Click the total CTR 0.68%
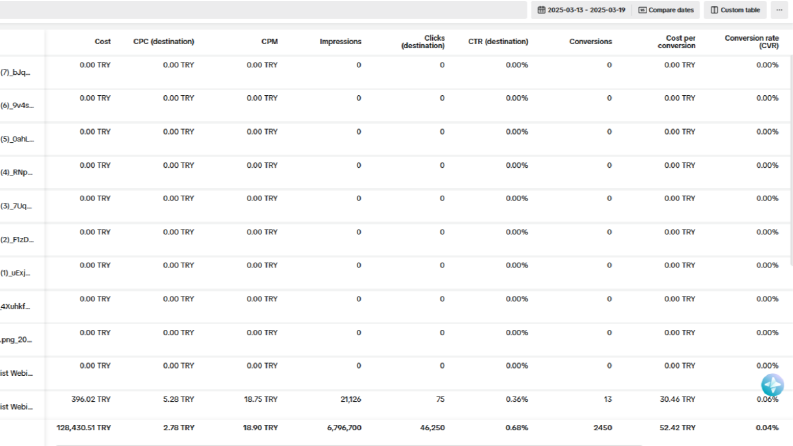This screenshot has height=446, width=793. (x=517, y=427)
